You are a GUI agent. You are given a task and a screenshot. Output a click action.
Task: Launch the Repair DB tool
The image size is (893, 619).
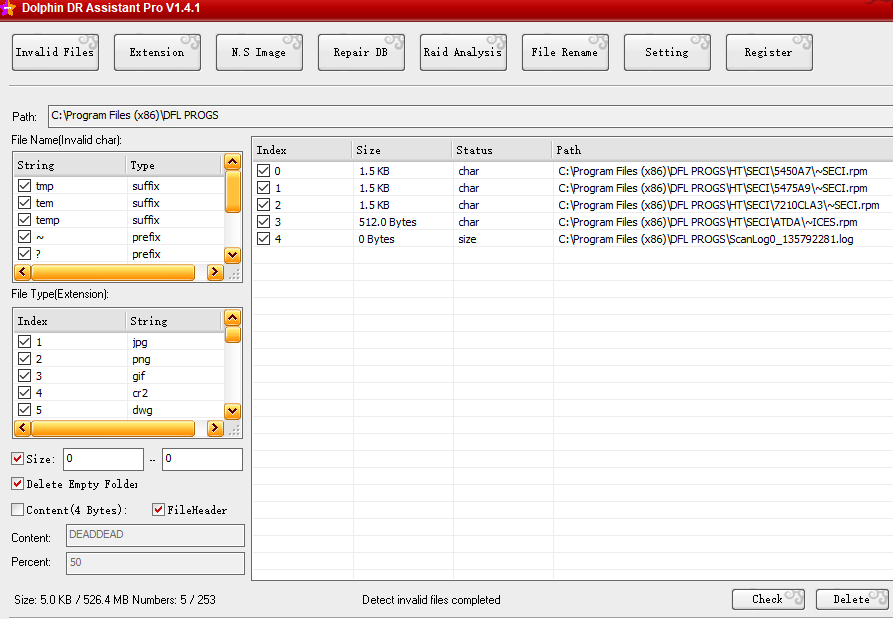pos(361,51)
